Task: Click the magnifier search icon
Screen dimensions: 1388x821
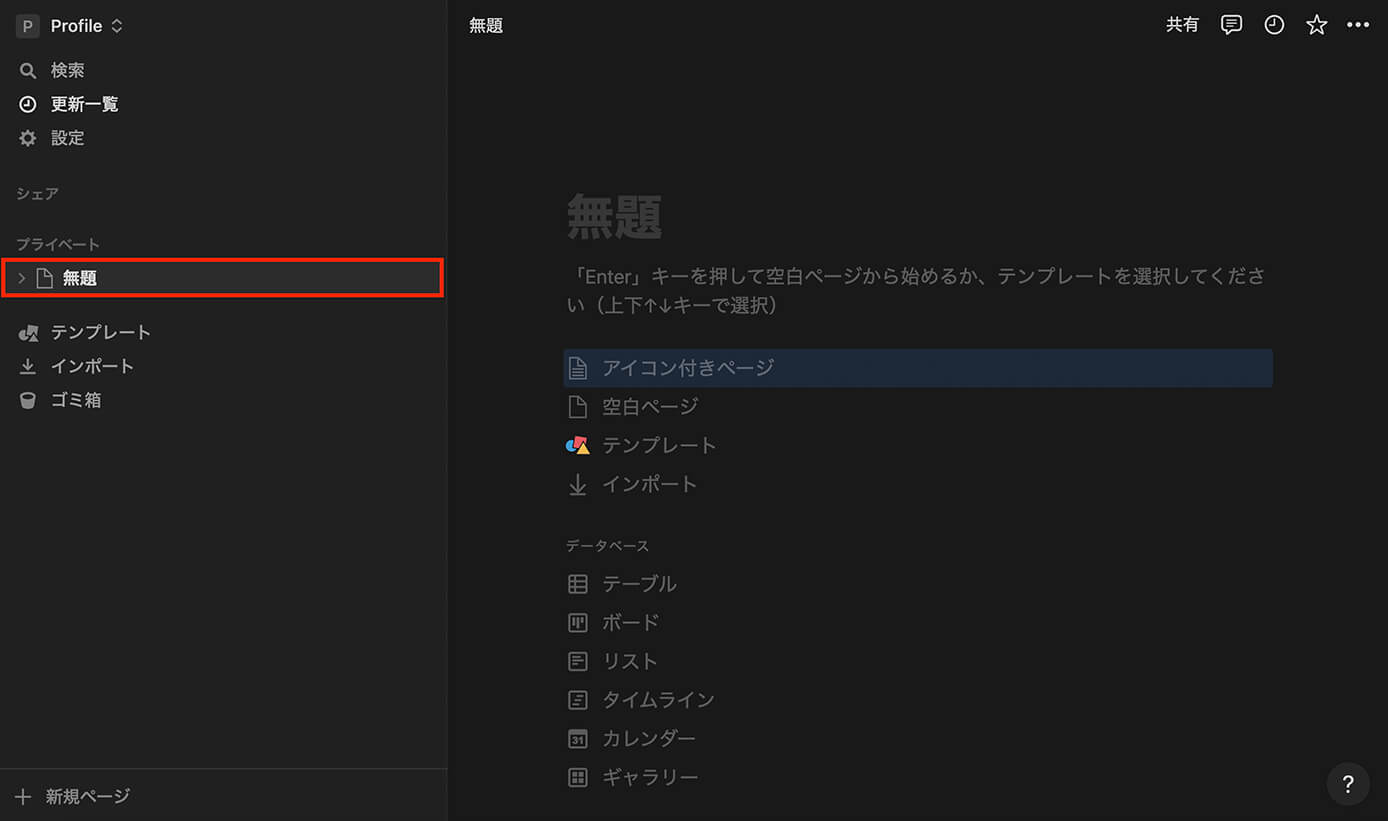Action: (28, 71)
